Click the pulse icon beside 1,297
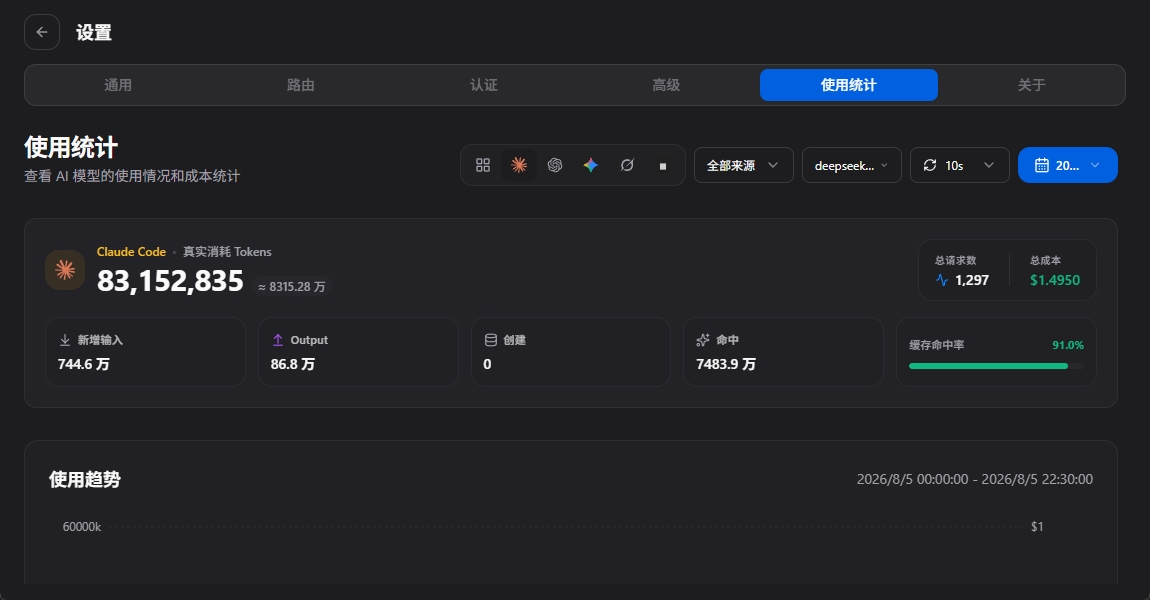 coord(942,280)
